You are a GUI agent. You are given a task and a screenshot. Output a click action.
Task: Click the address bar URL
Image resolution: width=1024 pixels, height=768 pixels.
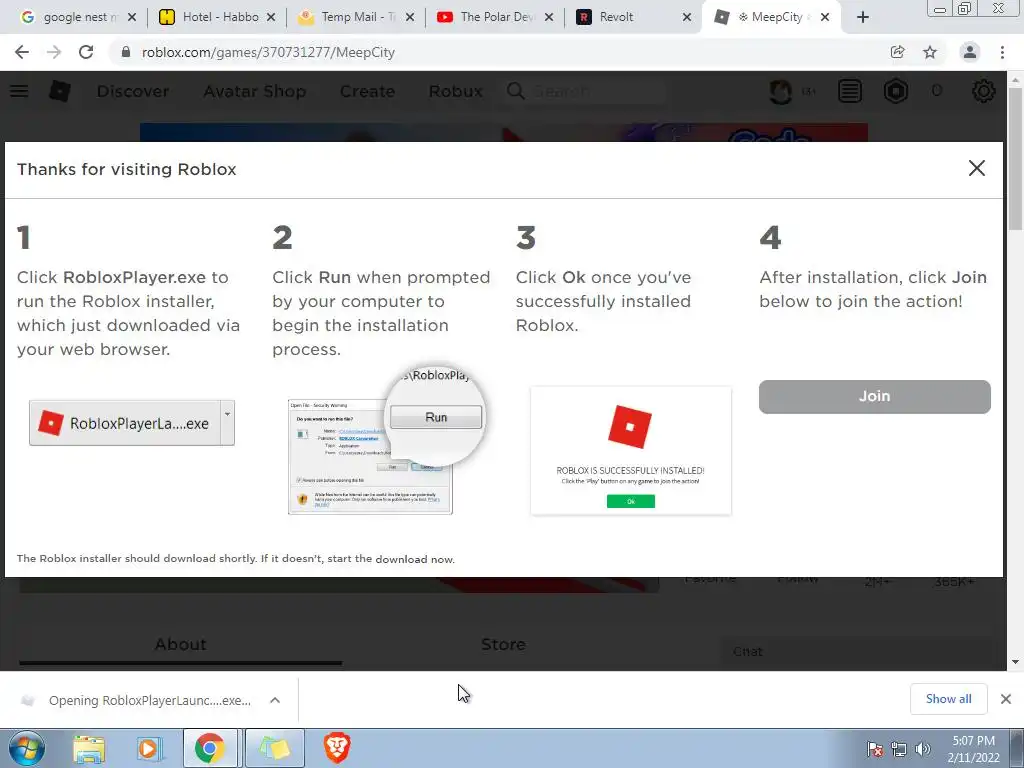point(268,52)
